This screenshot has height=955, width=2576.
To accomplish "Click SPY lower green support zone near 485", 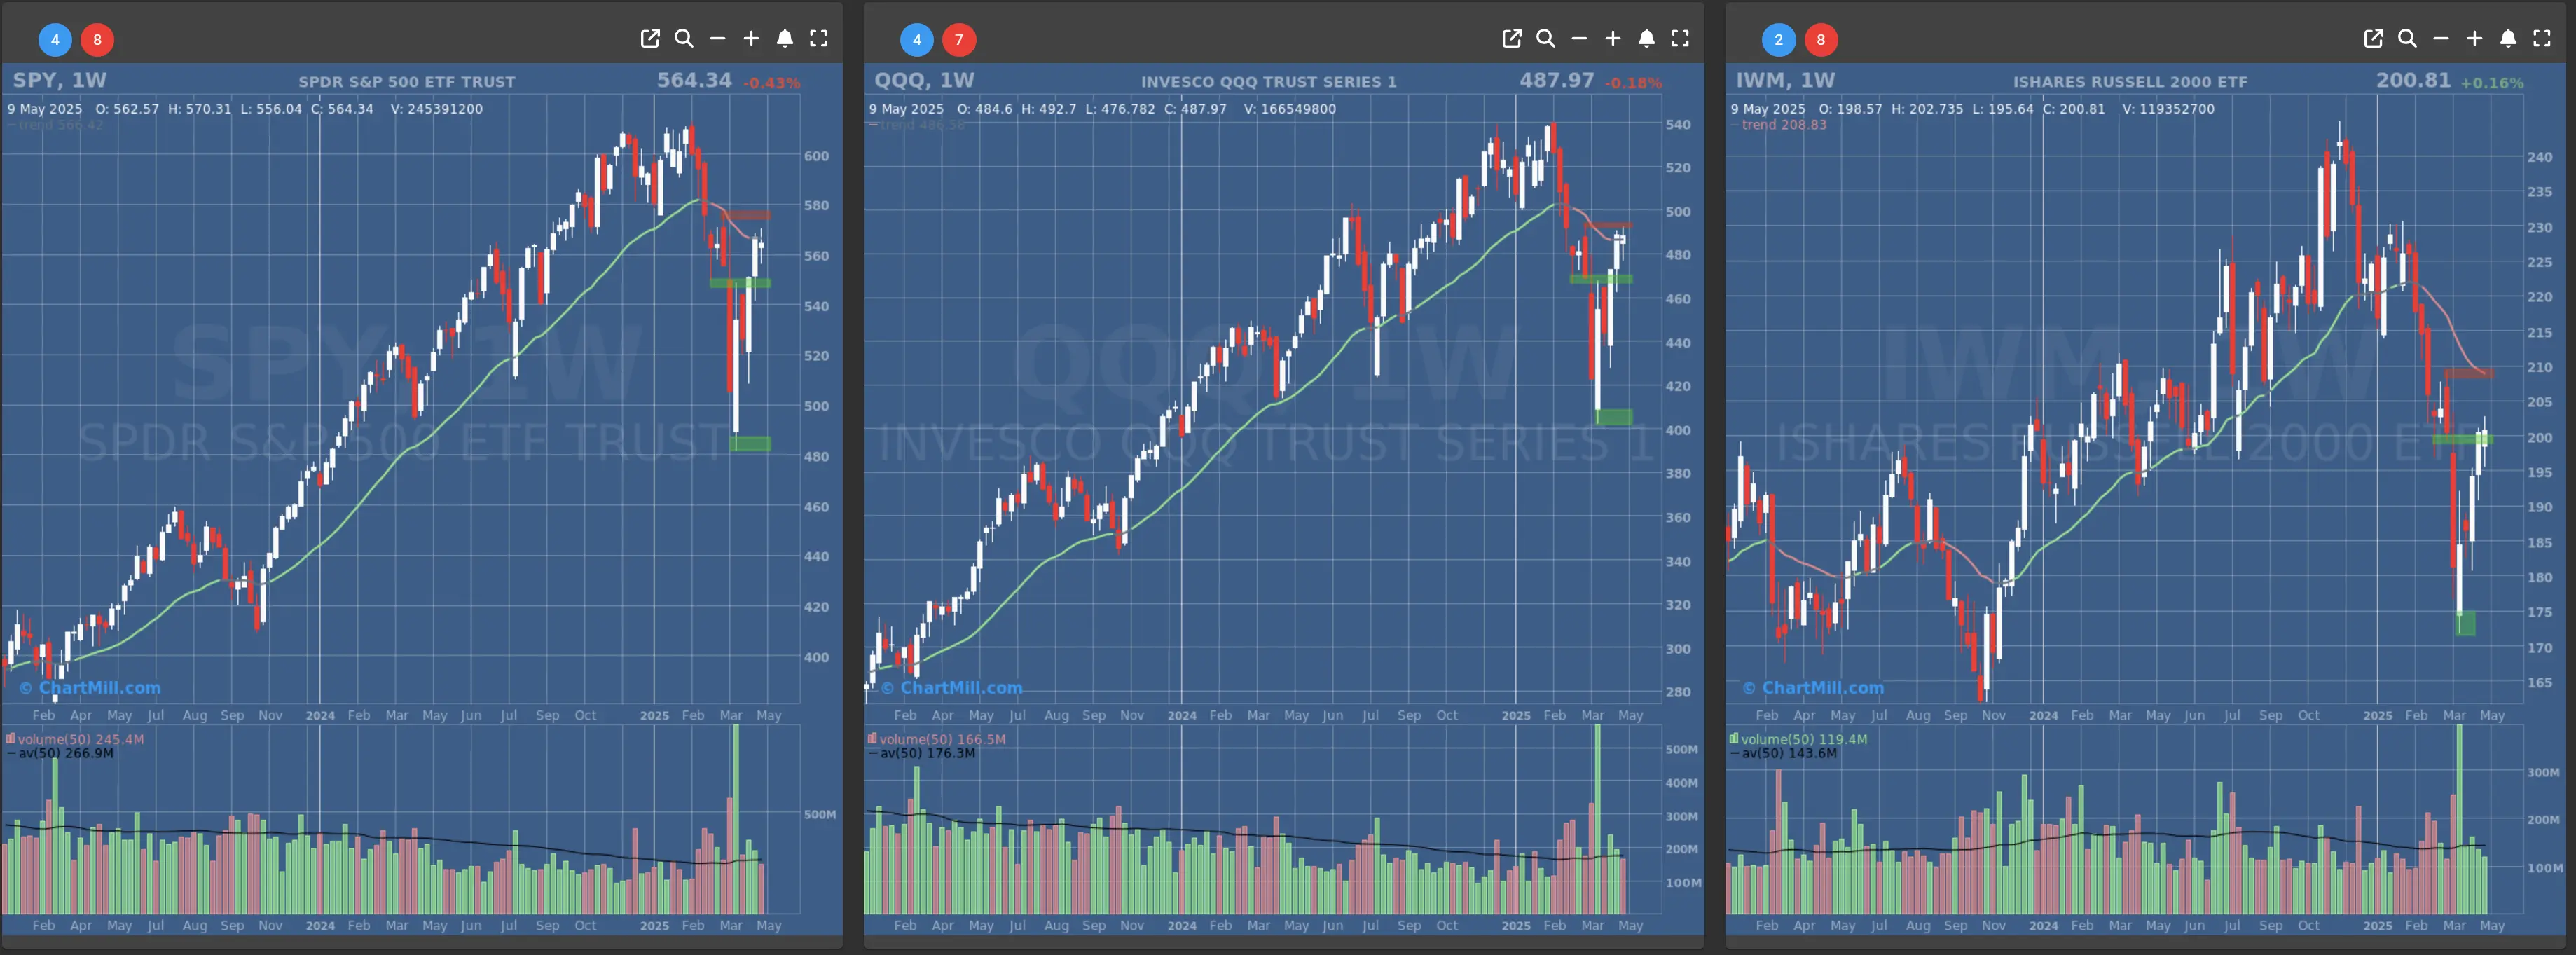I will pos(751,443).
